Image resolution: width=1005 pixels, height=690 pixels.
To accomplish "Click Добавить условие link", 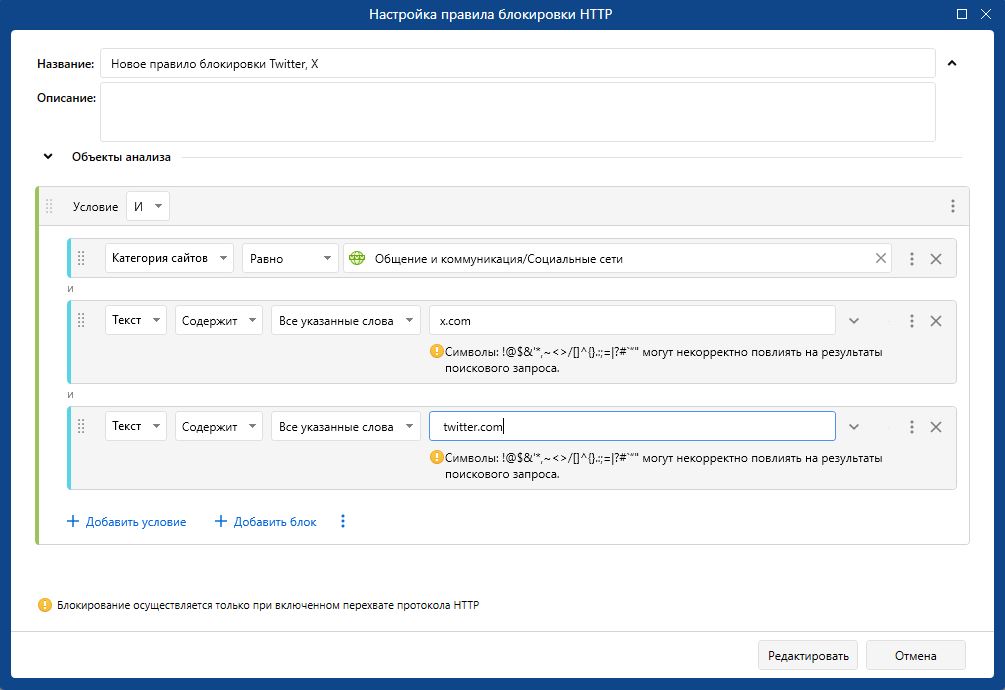I will [x=126, y=522].
